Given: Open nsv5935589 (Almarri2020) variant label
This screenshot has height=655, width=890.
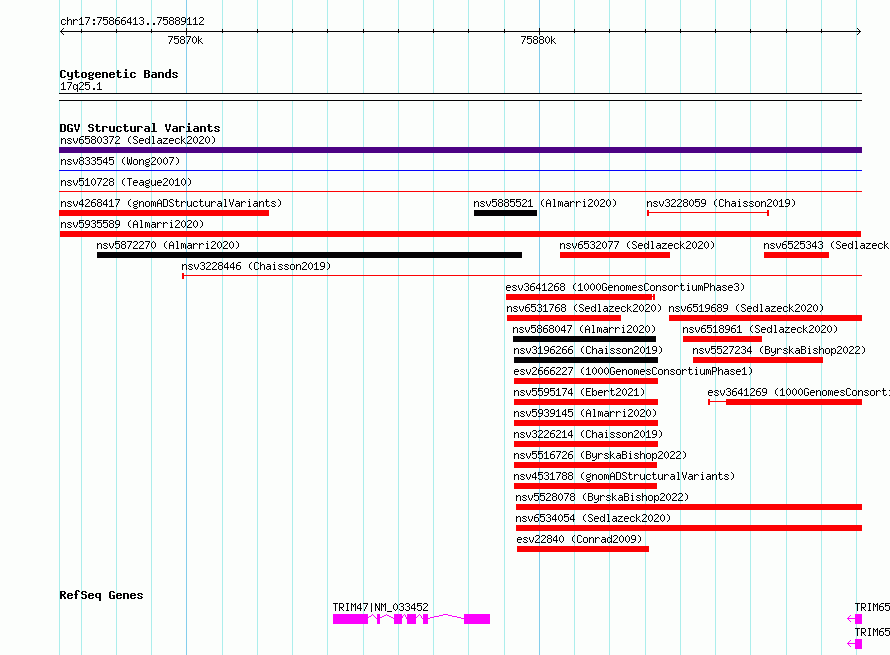Looking at the screenshot, I should pos(132,224).
